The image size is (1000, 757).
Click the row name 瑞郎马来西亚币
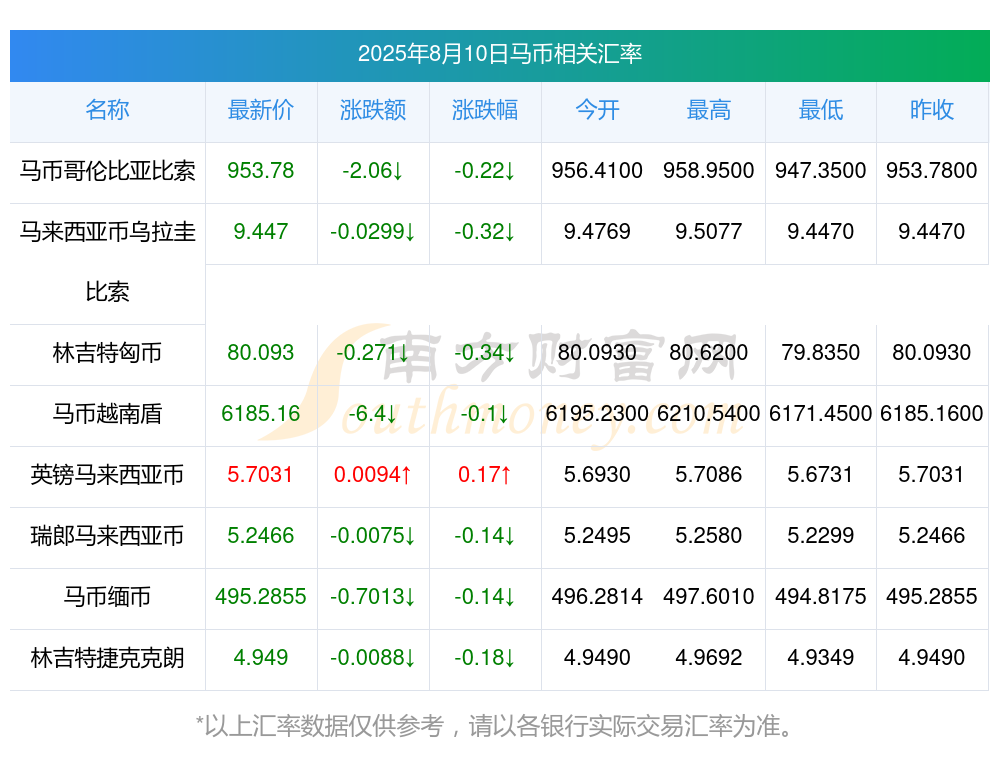pyautogui.click(x=107, y=536)
